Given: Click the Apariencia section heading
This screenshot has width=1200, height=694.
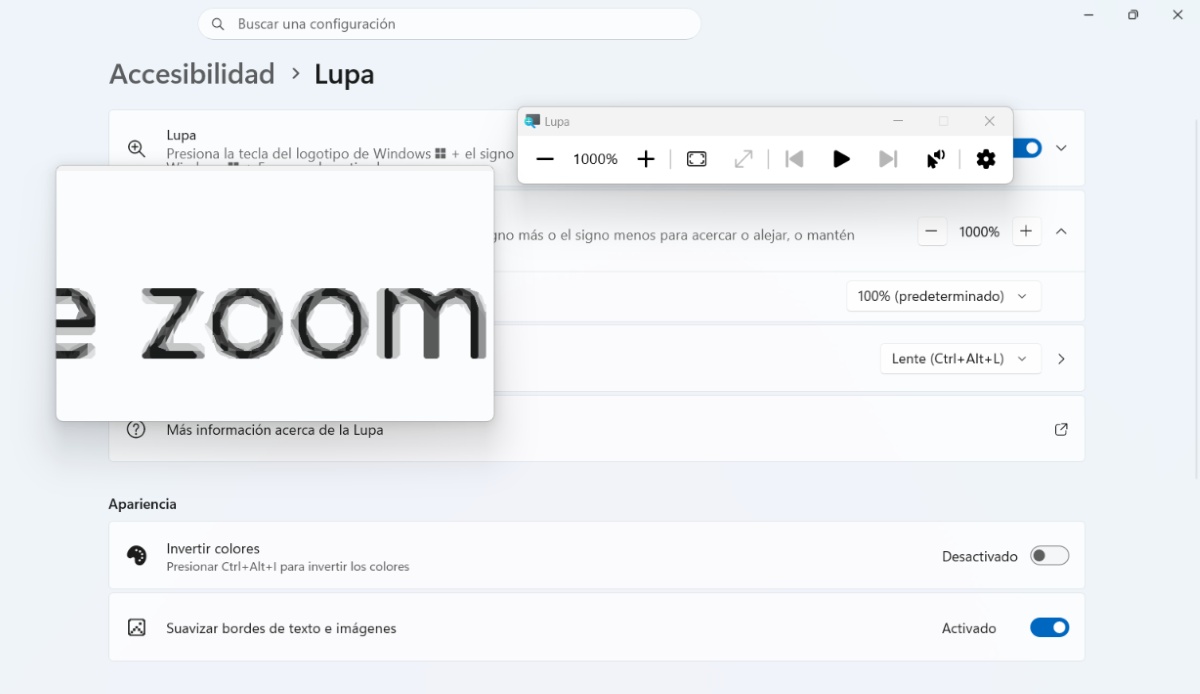Looking at the screenshot, I should click(142, 504).
